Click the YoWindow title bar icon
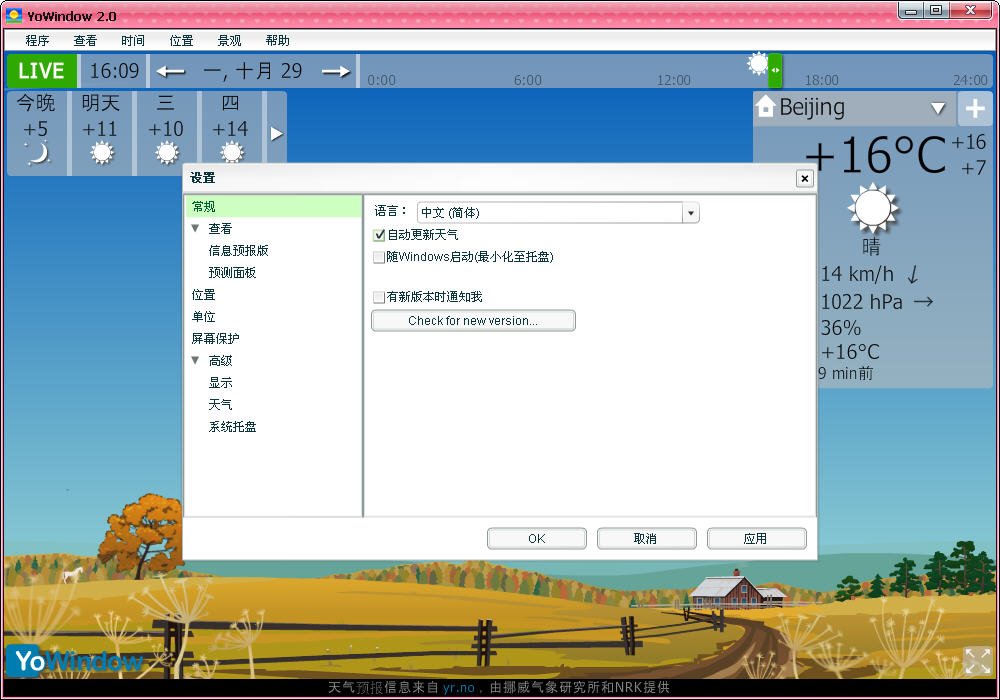 [x=13, y=15]
